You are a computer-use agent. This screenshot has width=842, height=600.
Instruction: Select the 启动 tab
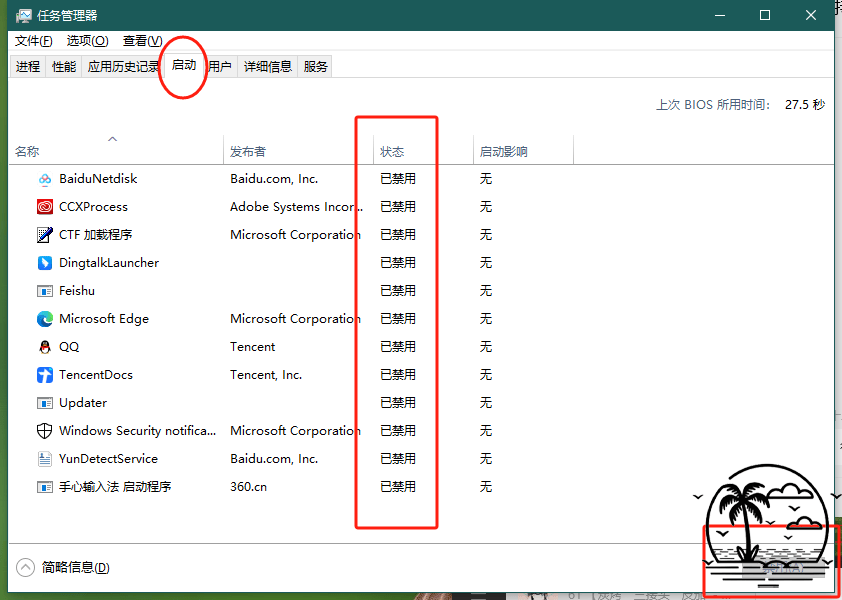[x=184, y=66]
